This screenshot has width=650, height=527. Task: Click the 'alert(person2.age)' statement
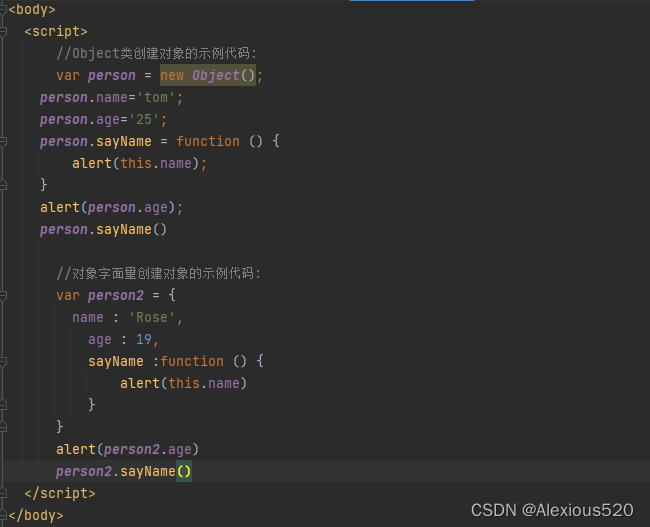[x=128, y=449]
